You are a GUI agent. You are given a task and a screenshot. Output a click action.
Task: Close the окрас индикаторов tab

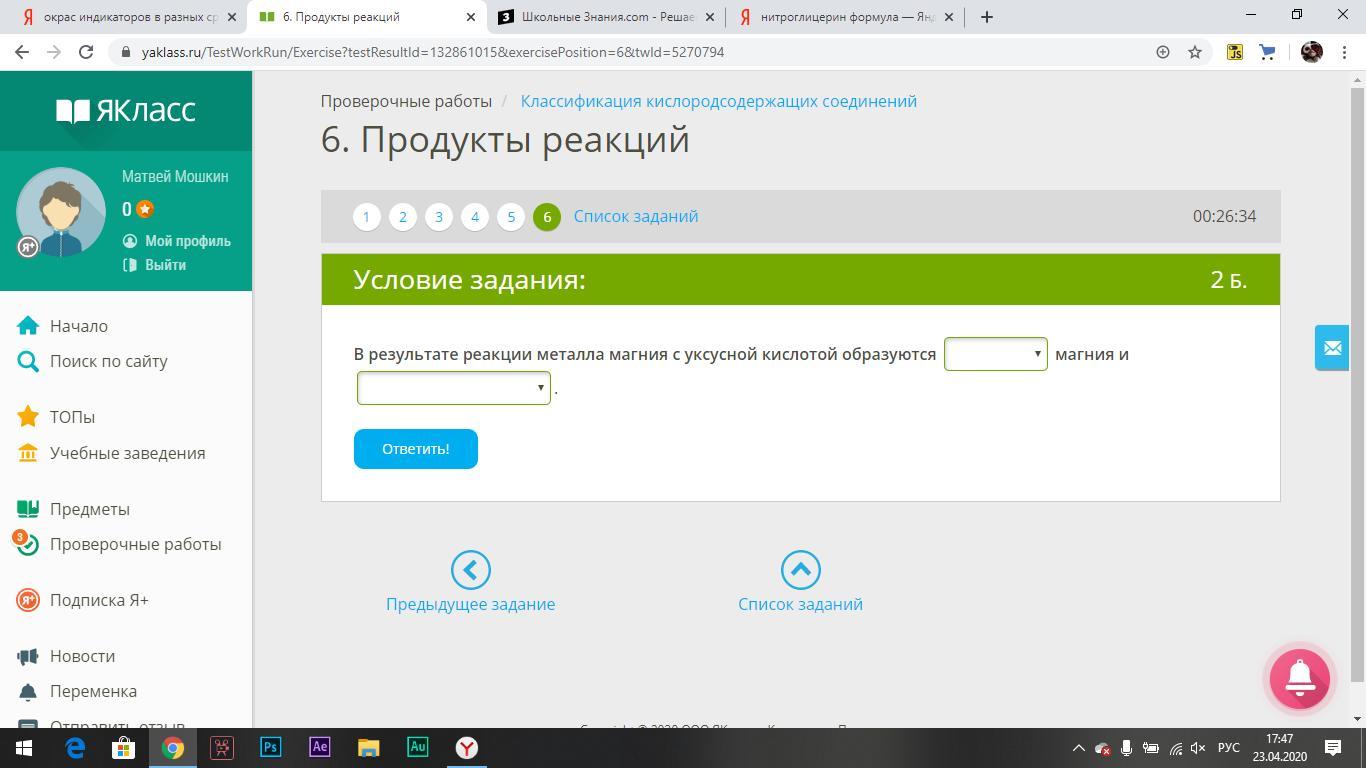[232, 17]
